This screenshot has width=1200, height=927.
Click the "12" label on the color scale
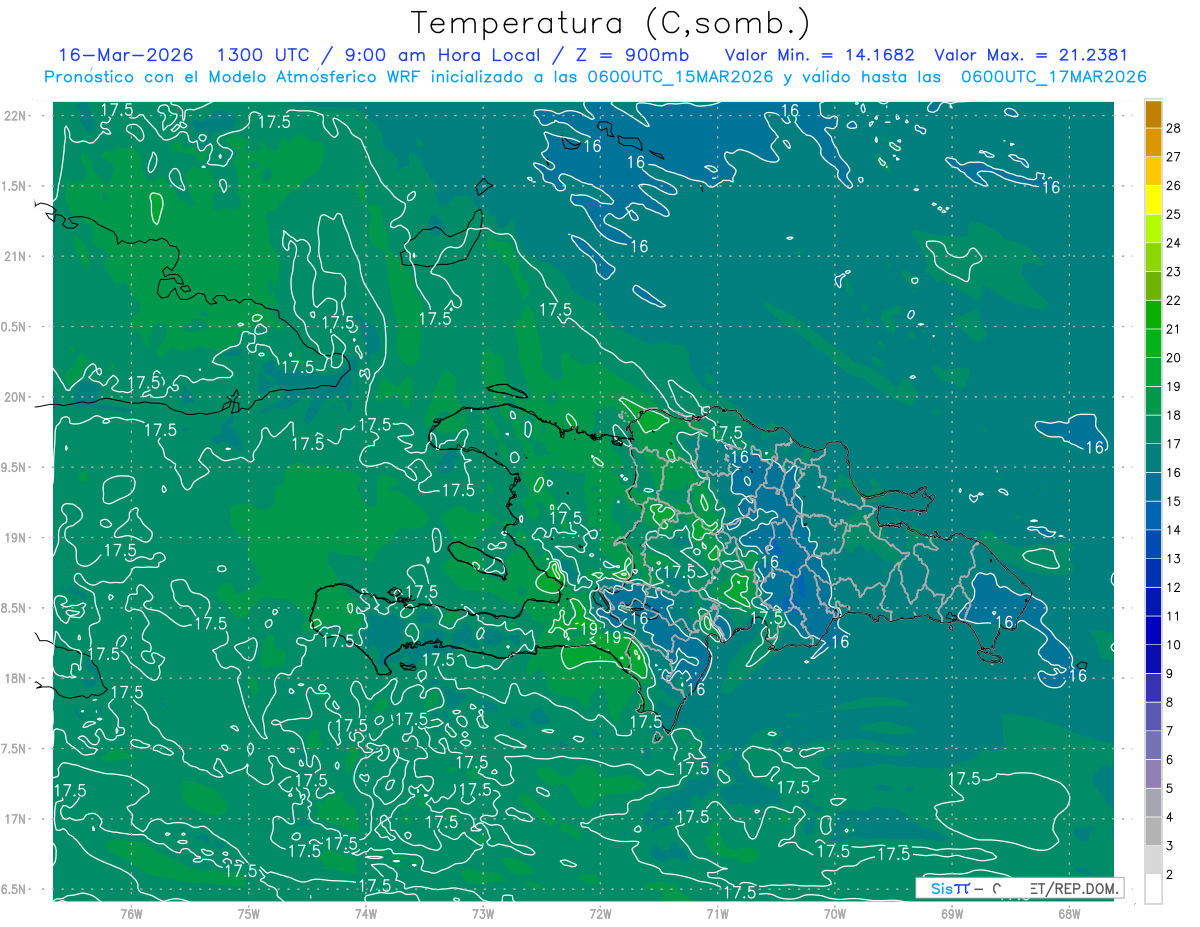[1174, 588]
